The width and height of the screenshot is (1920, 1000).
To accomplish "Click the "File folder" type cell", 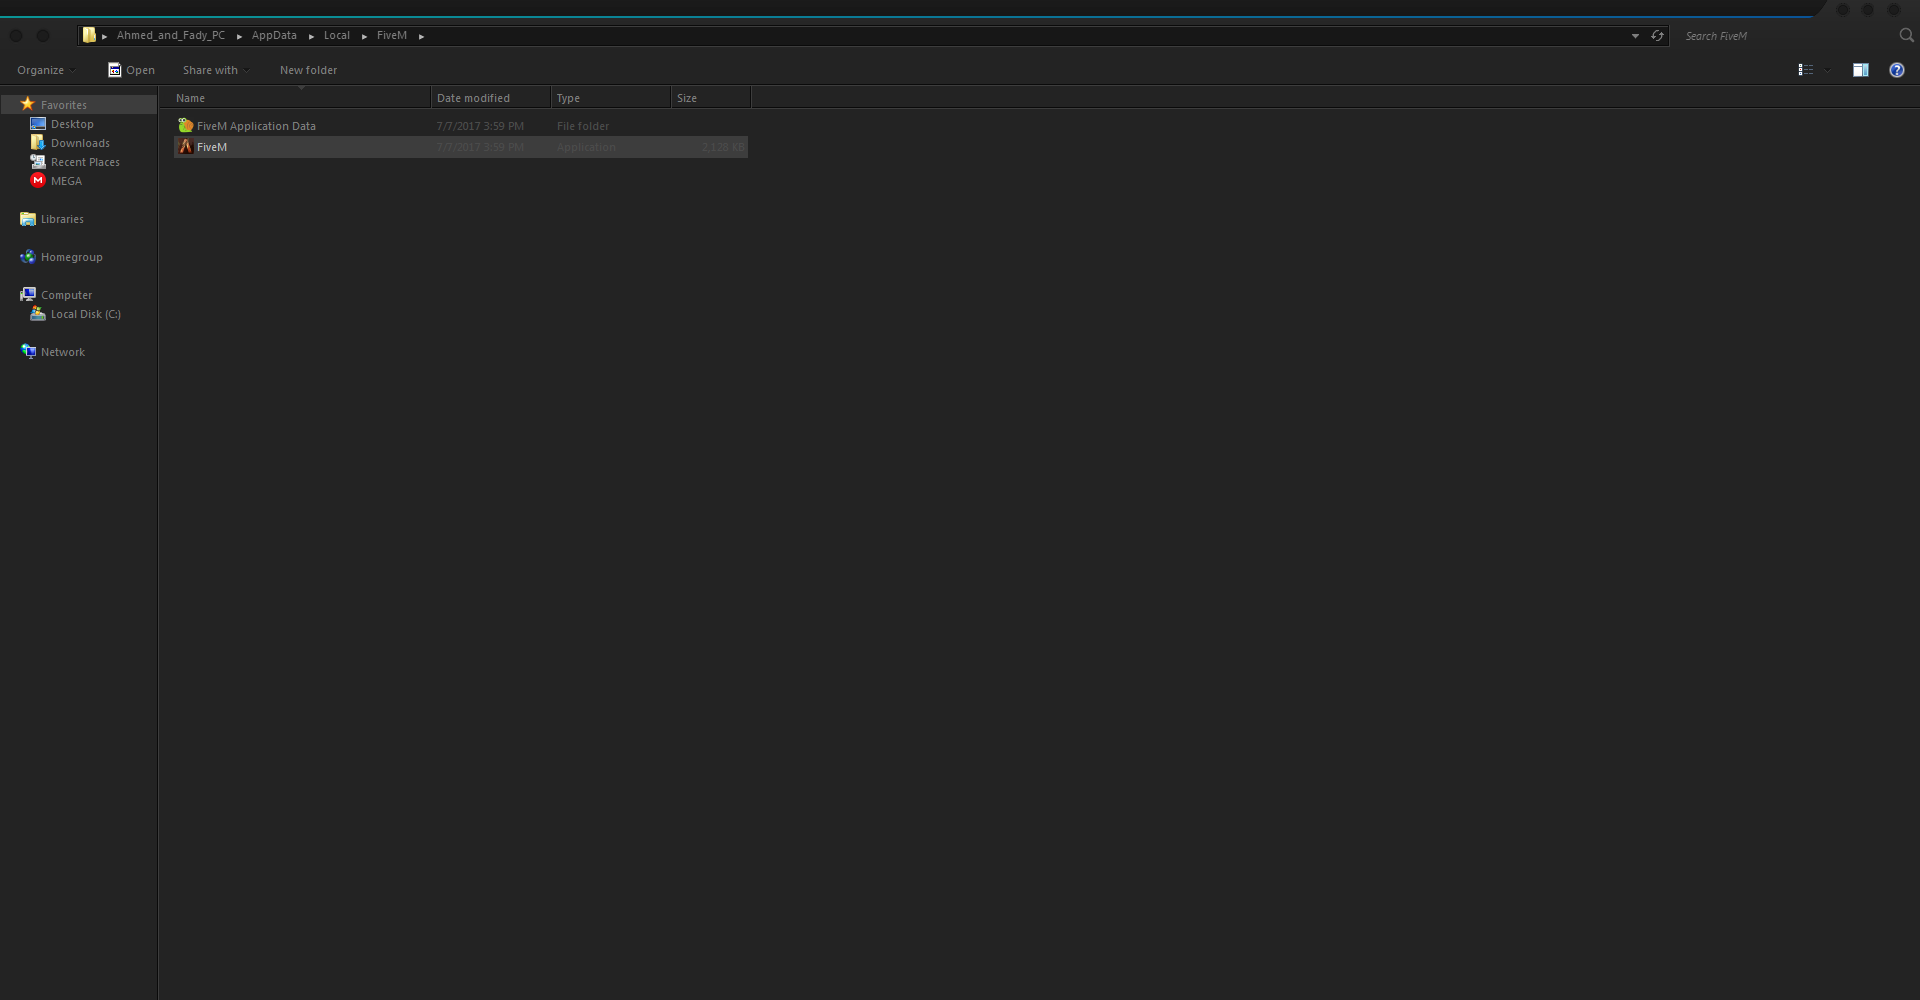I will [583, 126].
